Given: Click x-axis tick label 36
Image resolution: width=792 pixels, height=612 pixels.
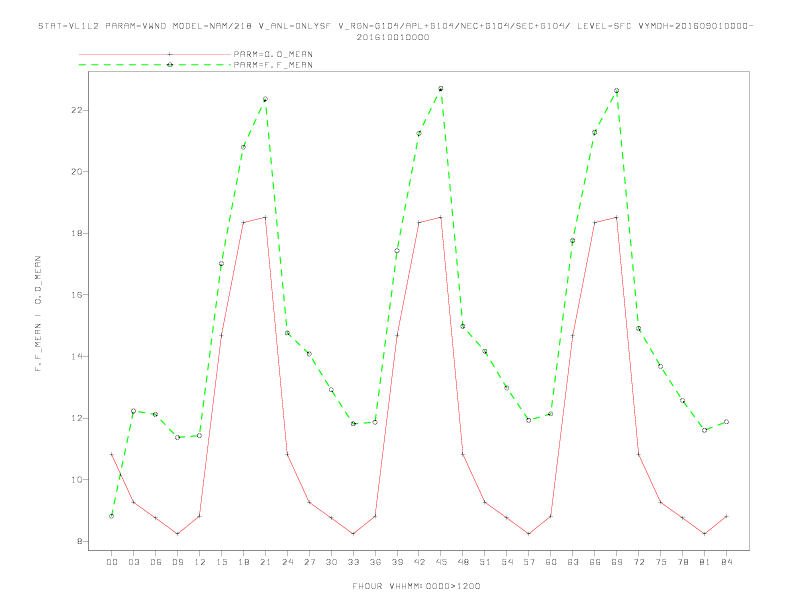Looking at the screenshot, I should [x=375, y=562].
